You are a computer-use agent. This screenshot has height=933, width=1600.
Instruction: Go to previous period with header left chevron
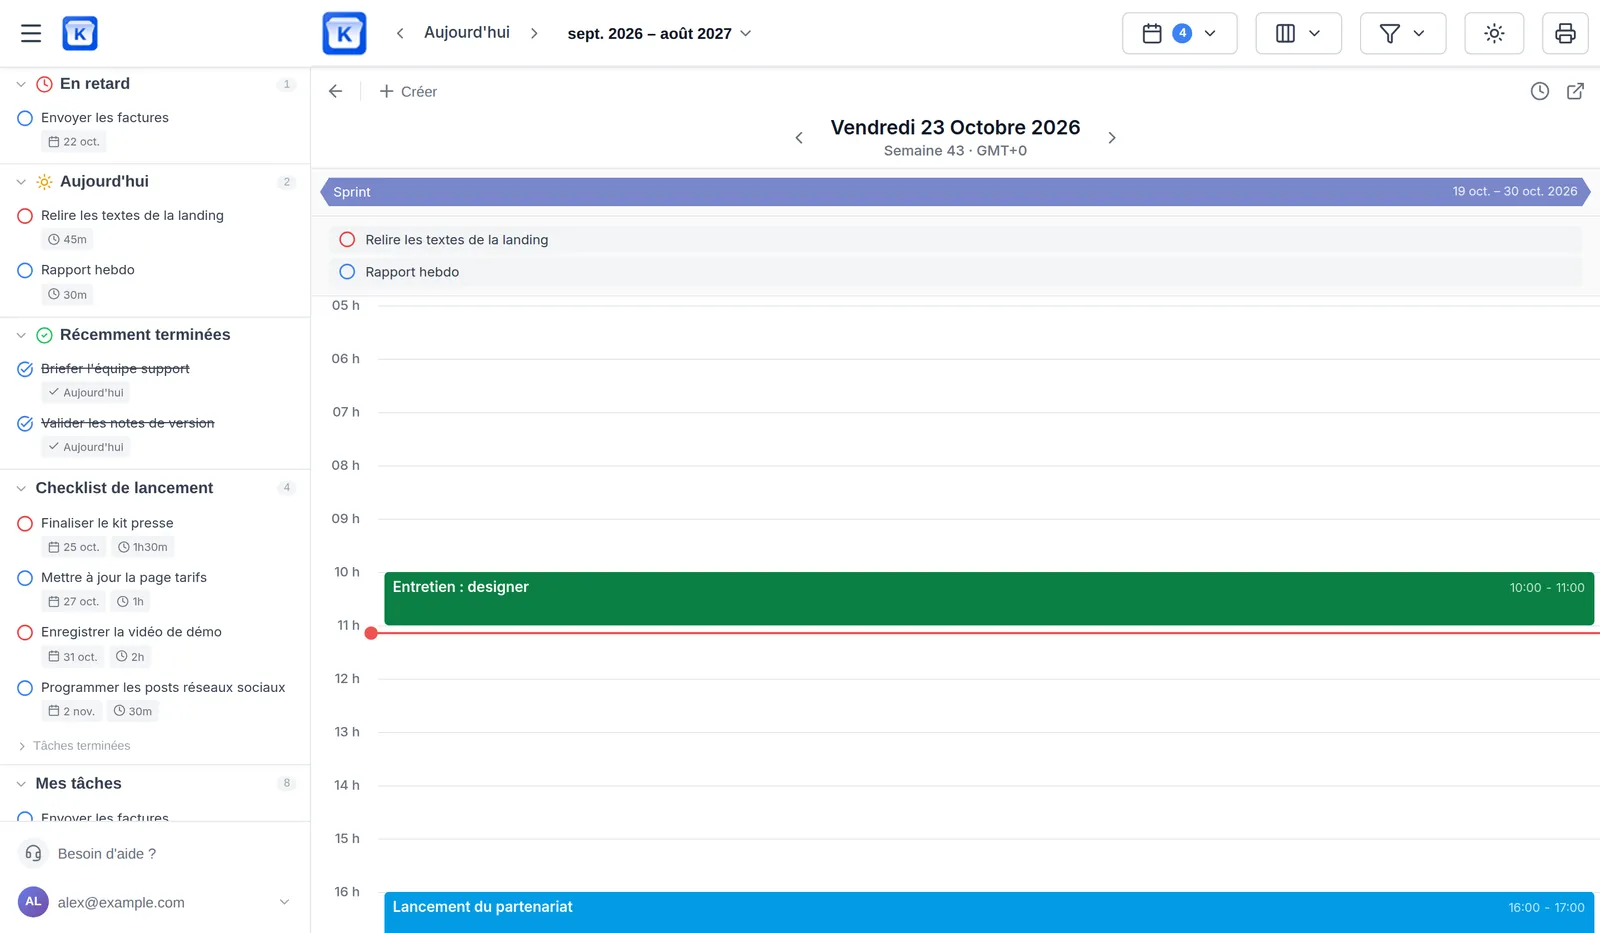pos(400,33)
